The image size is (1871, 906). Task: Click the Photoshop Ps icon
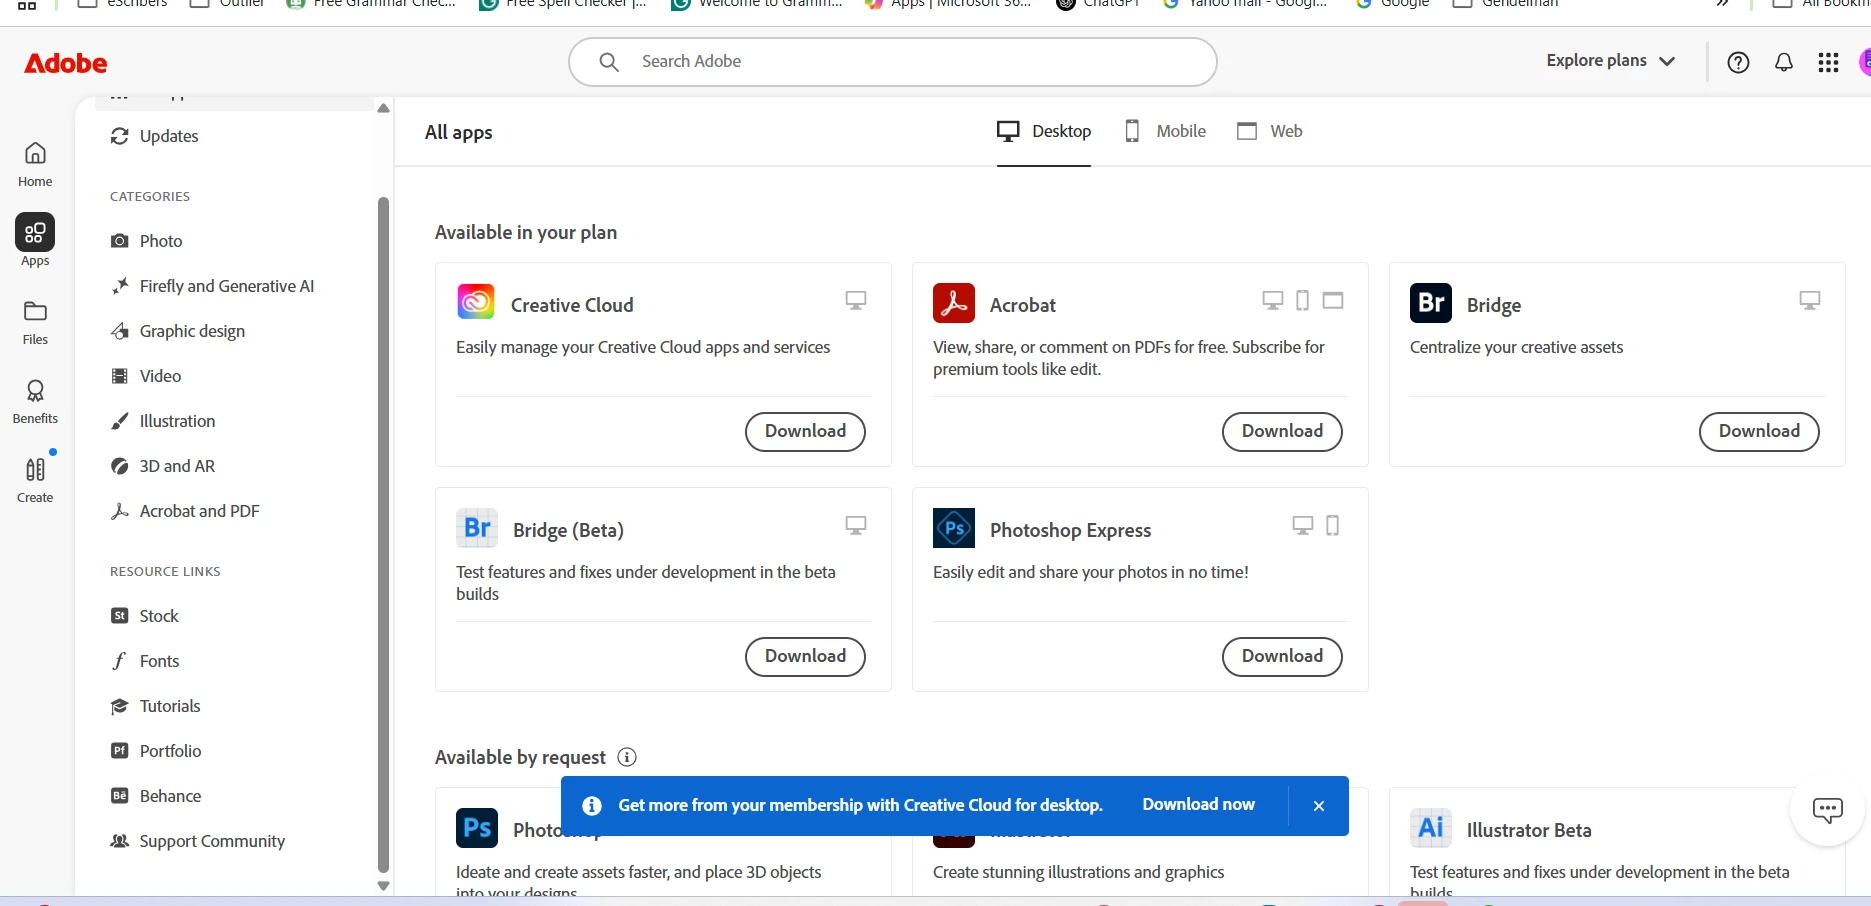click(x=477, y=828)
